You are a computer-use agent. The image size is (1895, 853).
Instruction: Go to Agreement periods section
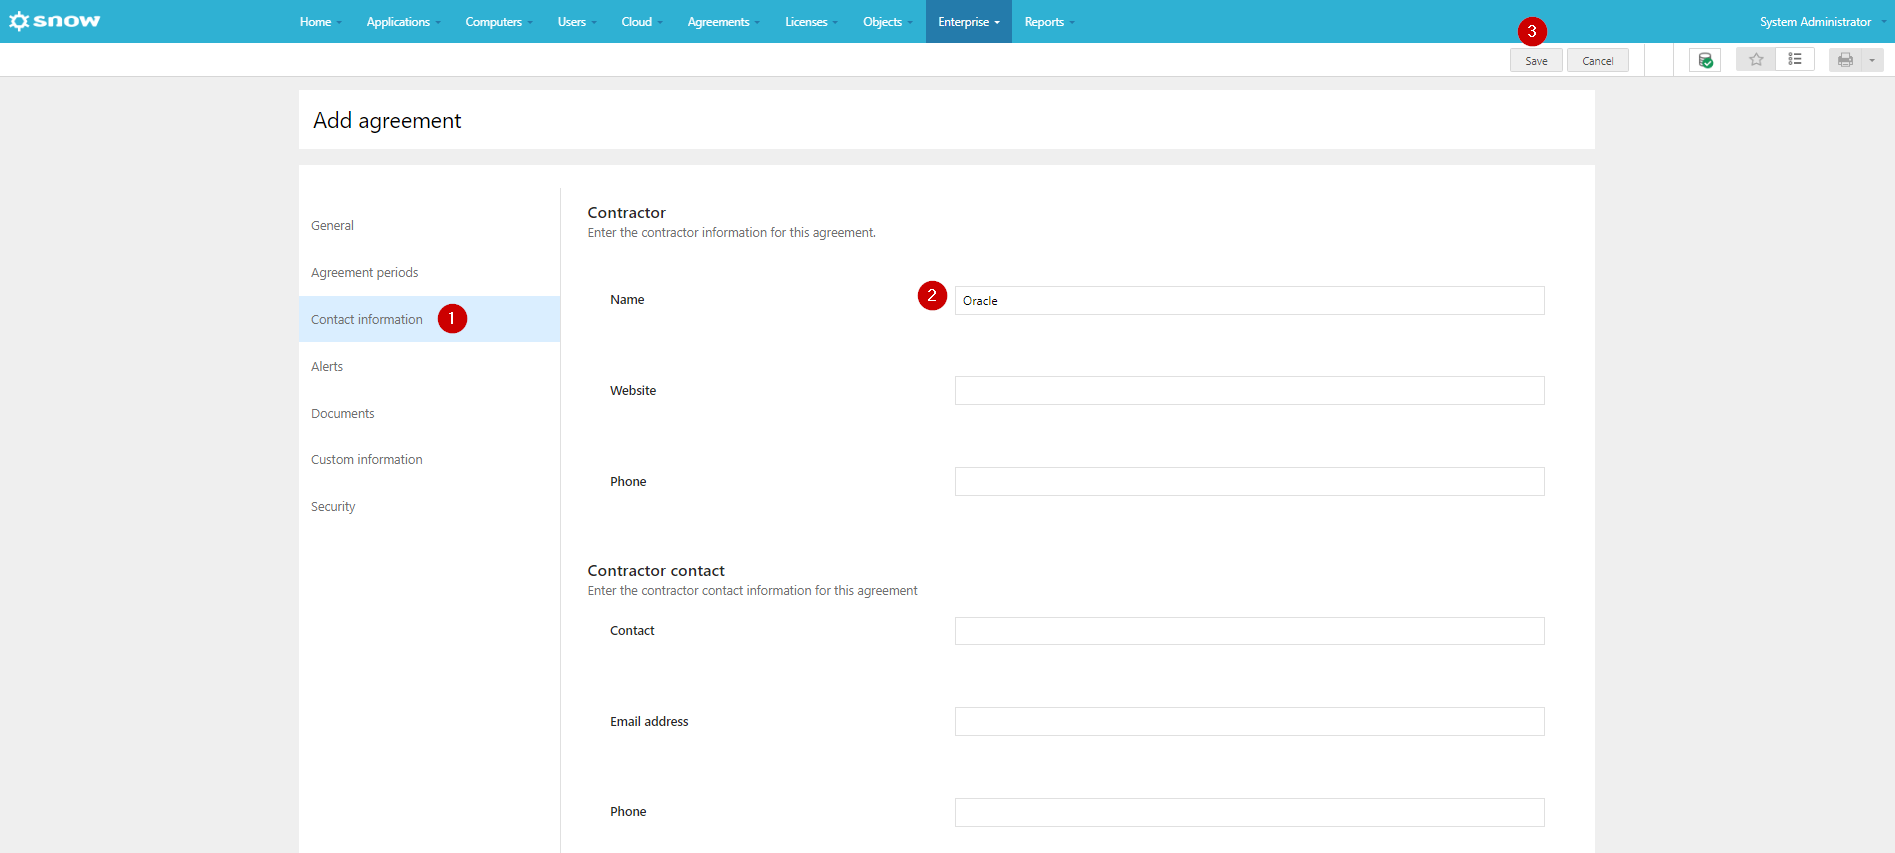tap(429, 273)
